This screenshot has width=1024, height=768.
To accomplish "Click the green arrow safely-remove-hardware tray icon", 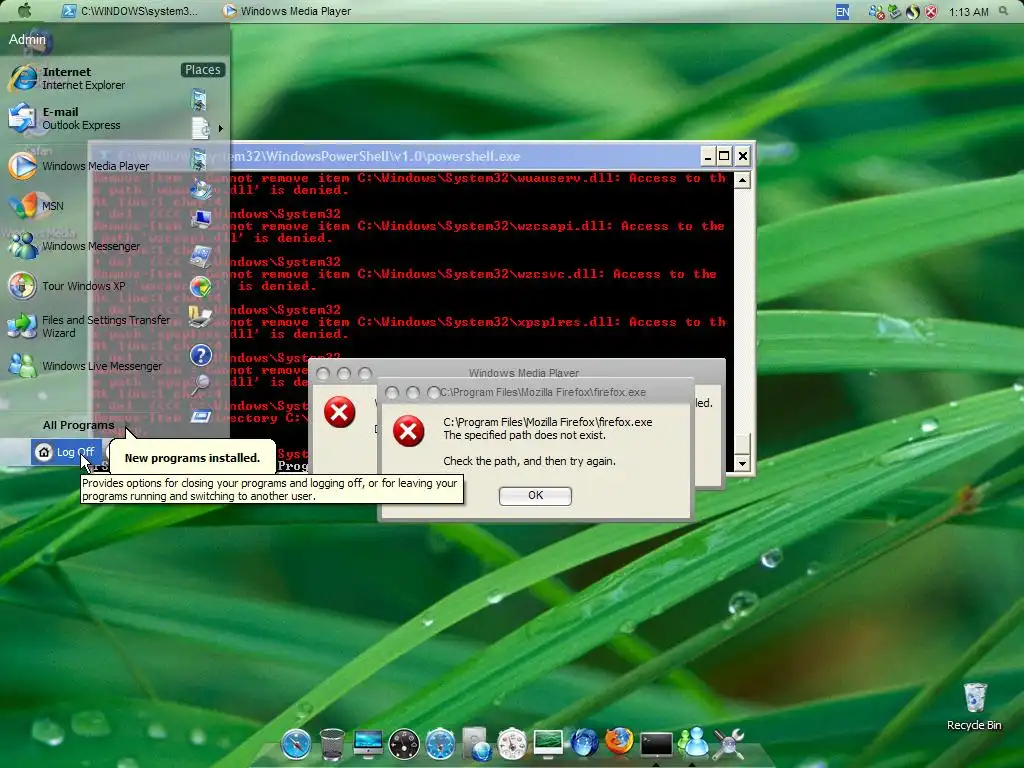I will [x=894, y=12].
